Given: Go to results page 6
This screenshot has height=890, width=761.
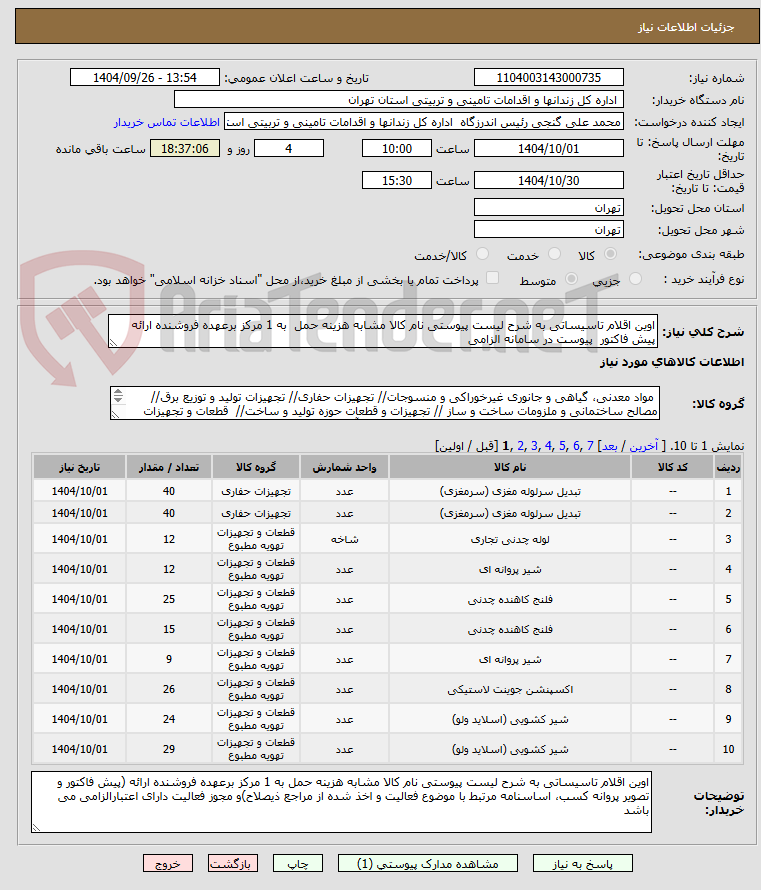Looking at the screenshot, I should (576, 446).
